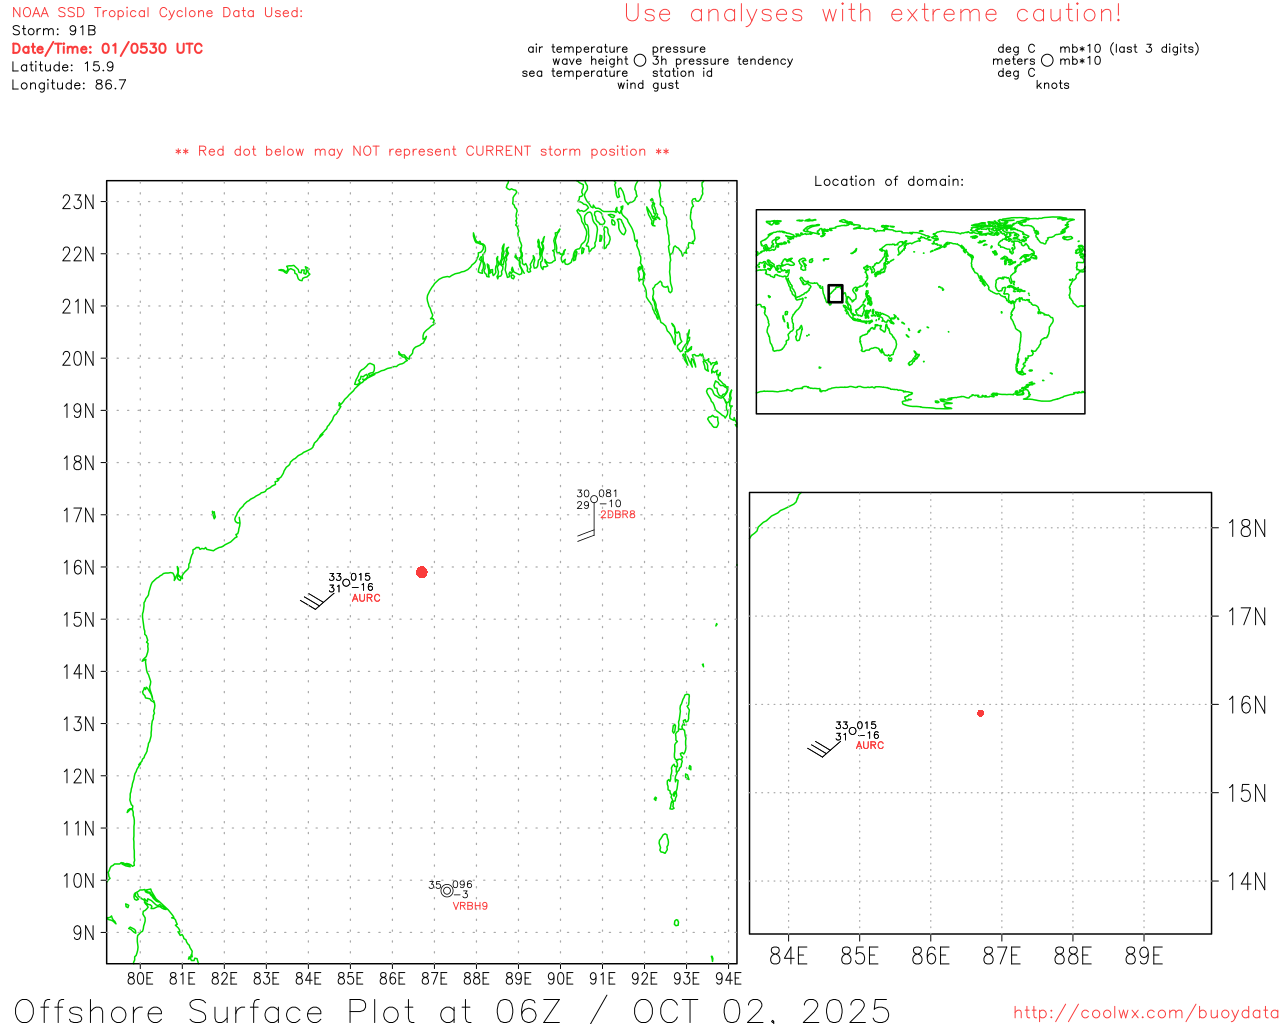Viewport: 1280px width, 1024px height.
Task: Click the 'Offshore Surface Plot at 06Z' title
Action: click(x=288, y=1010)
